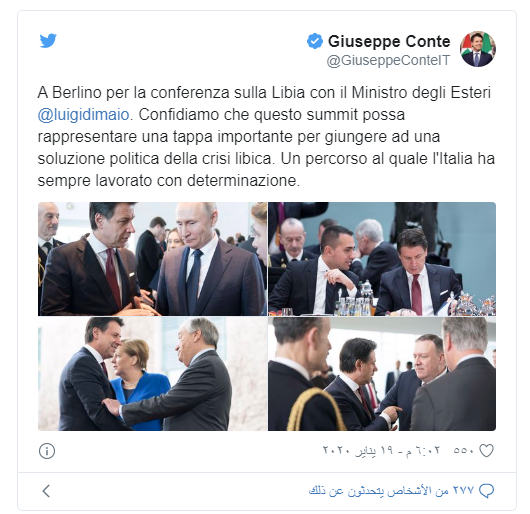Click the chevron arrow at bottom left

(46, 491)
